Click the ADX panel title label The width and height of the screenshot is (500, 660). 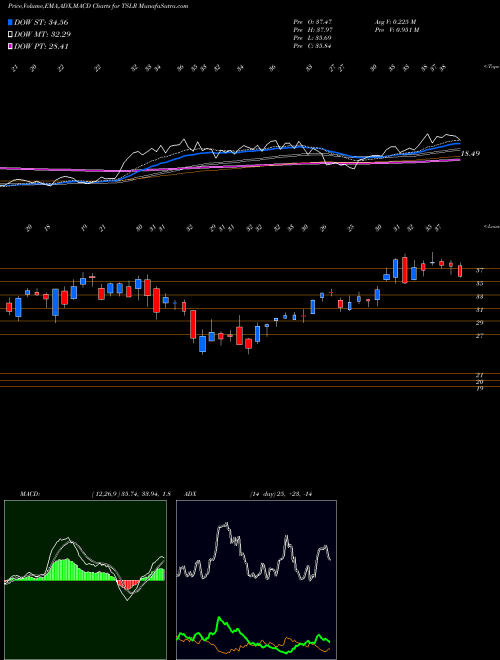(x=190, y=494)
